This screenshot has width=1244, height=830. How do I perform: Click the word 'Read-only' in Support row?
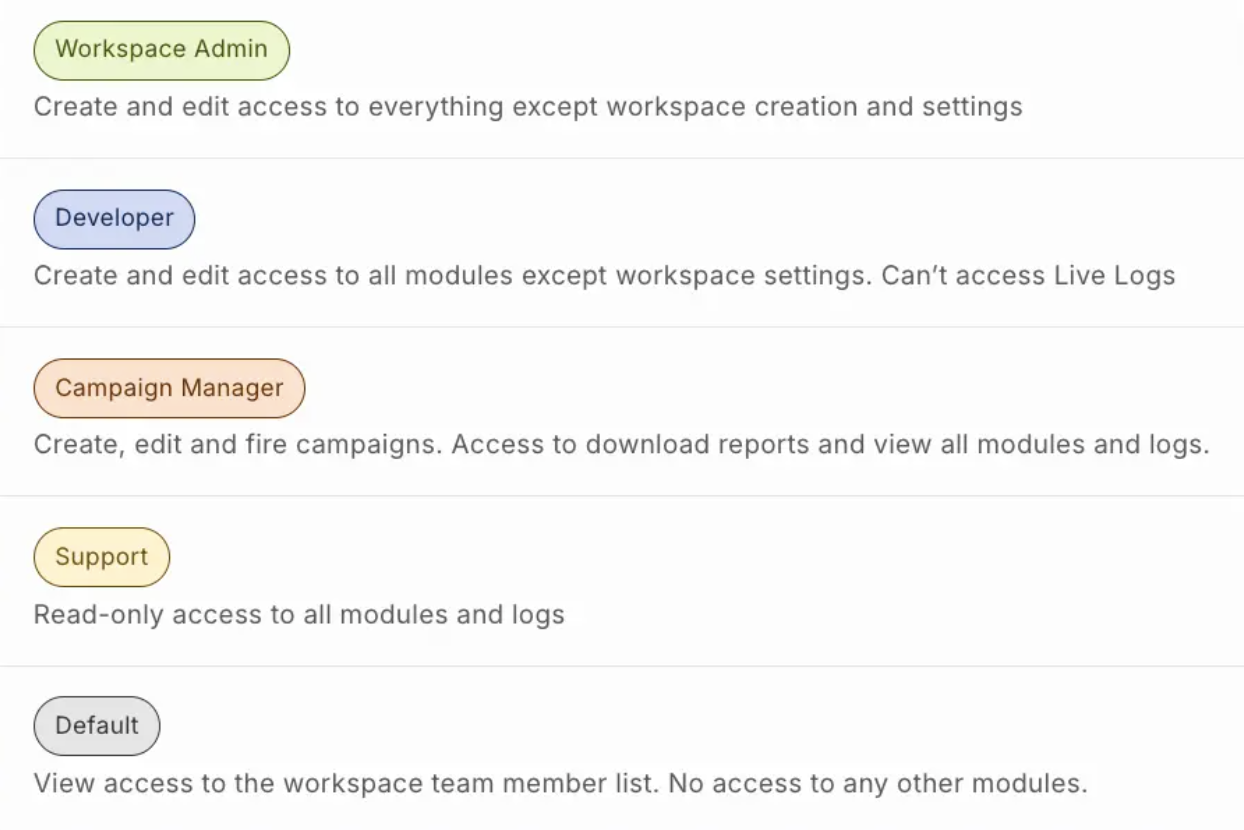[x=99, y=614]
